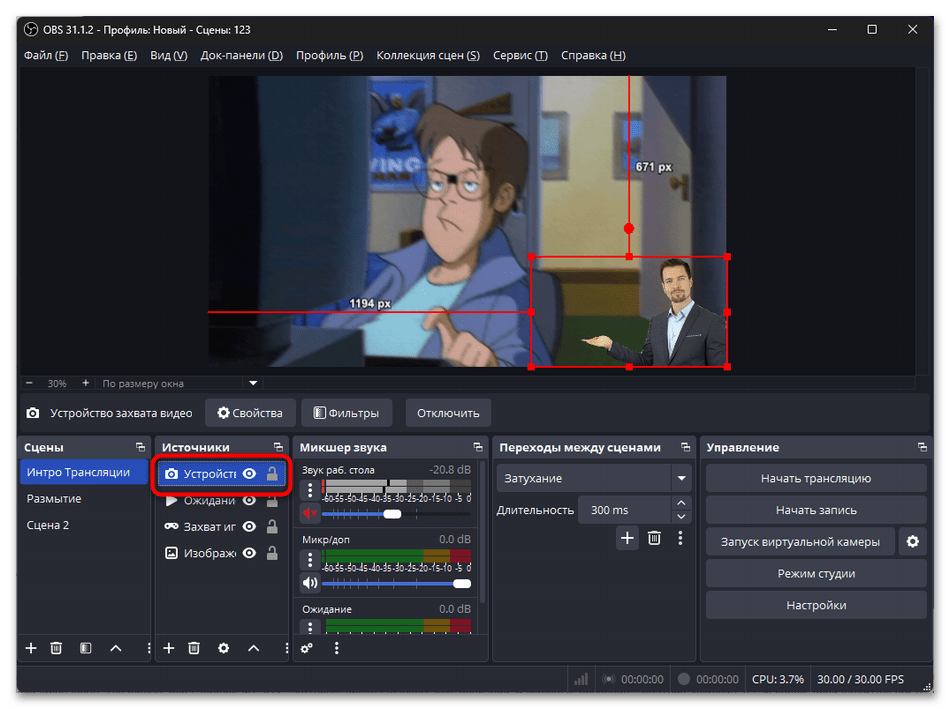
Task: Open virtual camera settings gear
Action: pos(912,542)
